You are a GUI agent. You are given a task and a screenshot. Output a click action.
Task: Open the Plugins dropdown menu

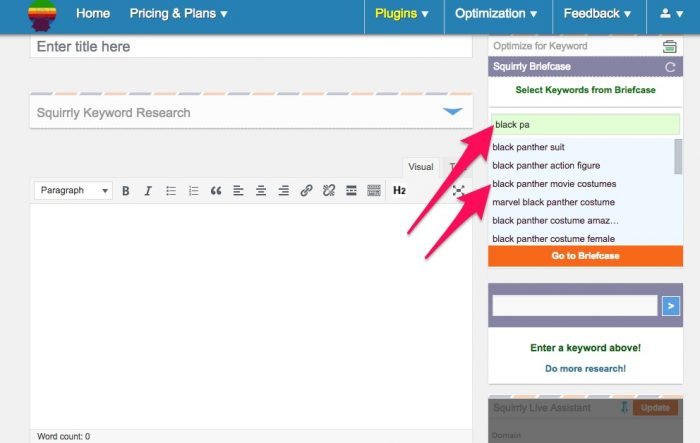click(x=402, y=14)
